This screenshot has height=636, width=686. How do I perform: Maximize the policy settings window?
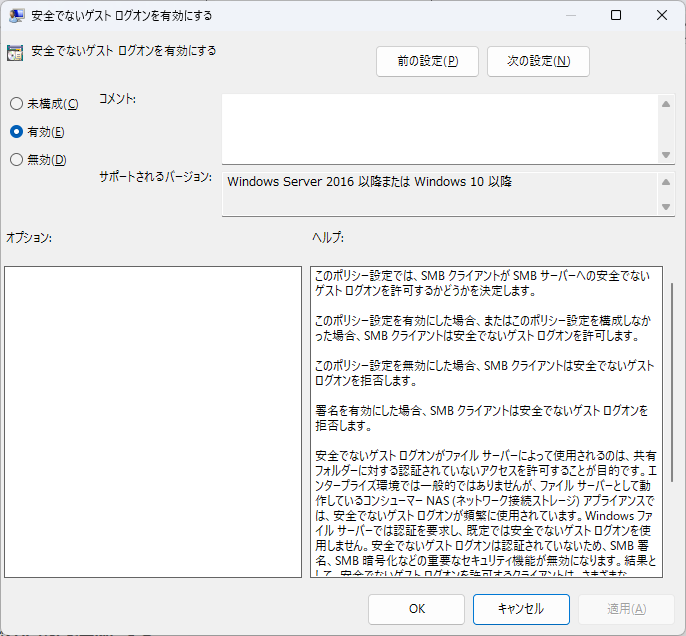point(616,16)
